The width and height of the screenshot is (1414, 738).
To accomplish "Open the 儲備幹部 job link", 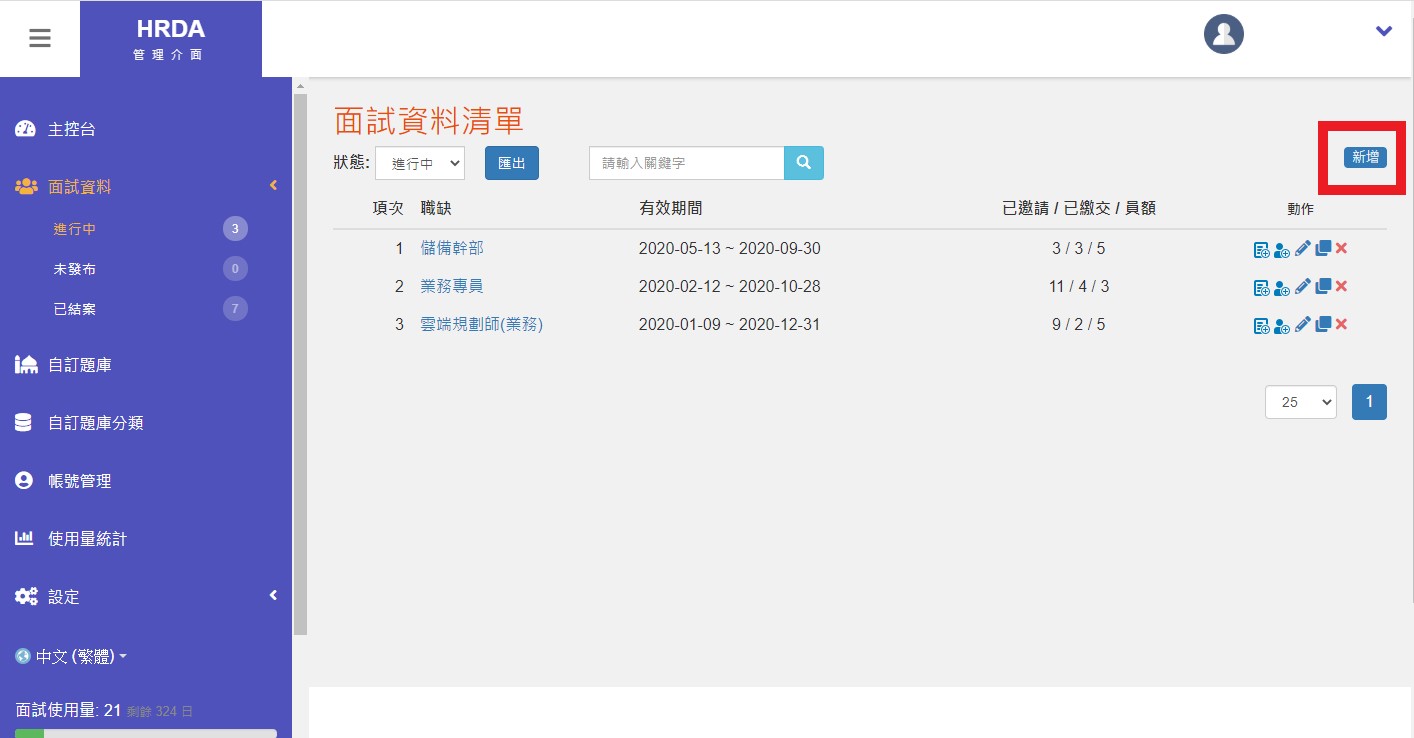I will [451, 247].
